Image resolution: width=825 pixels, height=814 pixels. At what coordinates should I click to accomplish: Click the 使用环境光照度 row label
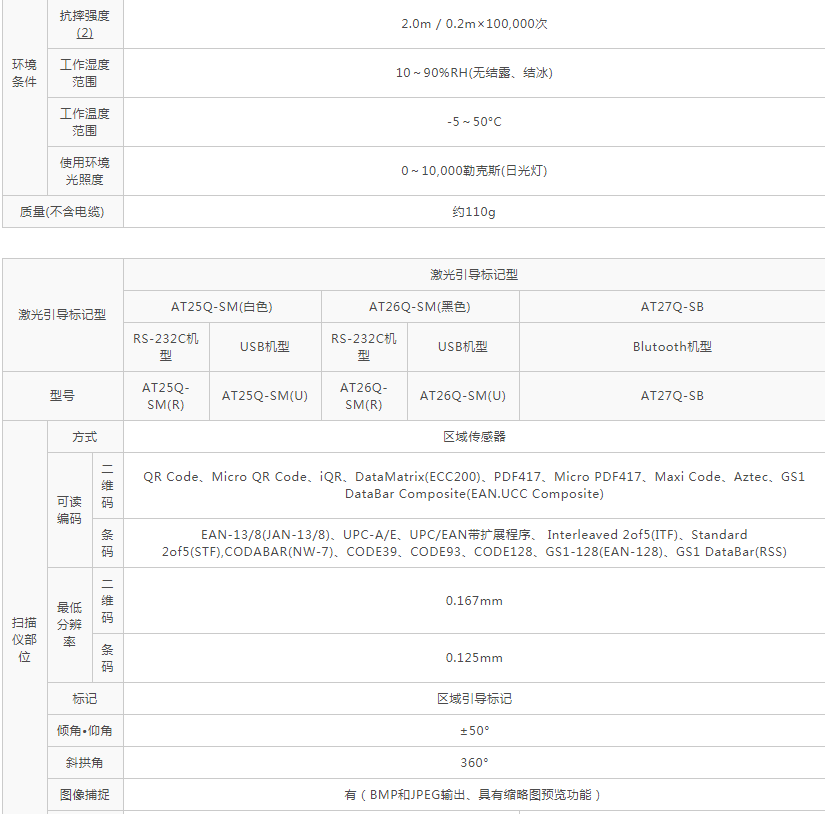(x=85, y=171)
